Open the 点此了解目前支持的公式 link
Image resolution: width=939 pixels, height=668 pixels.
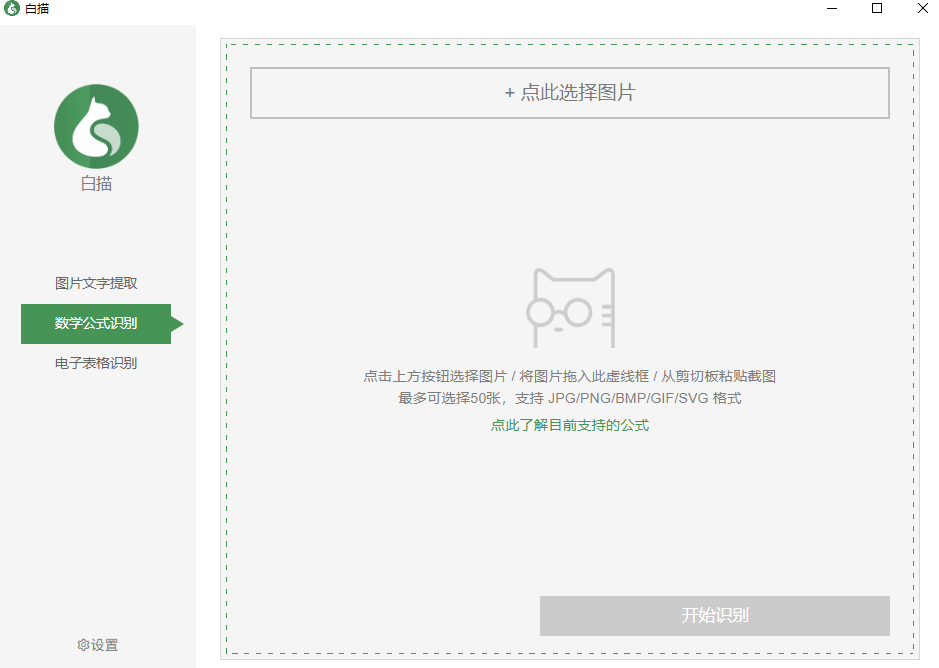[x=570, y=425]
